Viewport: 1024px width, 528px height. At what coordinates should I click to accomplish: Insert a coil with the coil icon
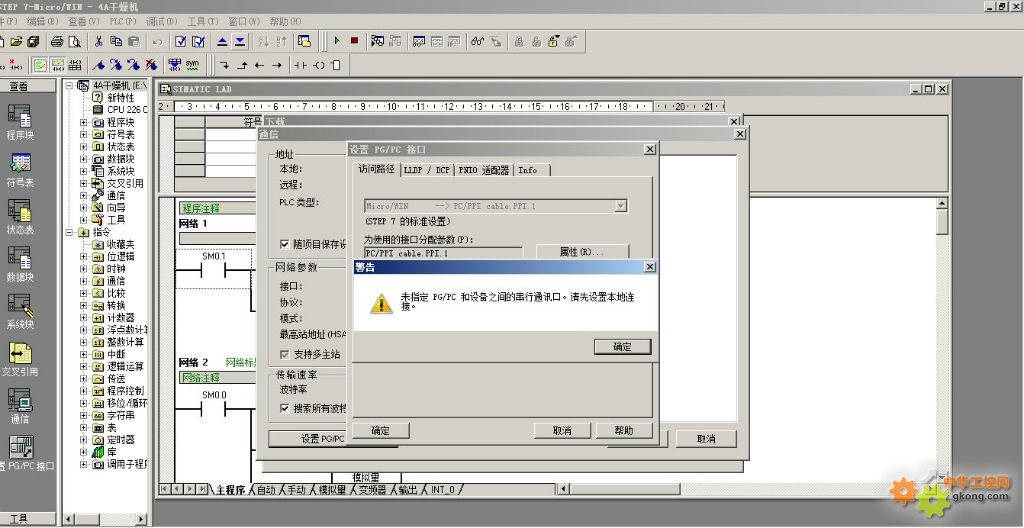coord(319,65)
